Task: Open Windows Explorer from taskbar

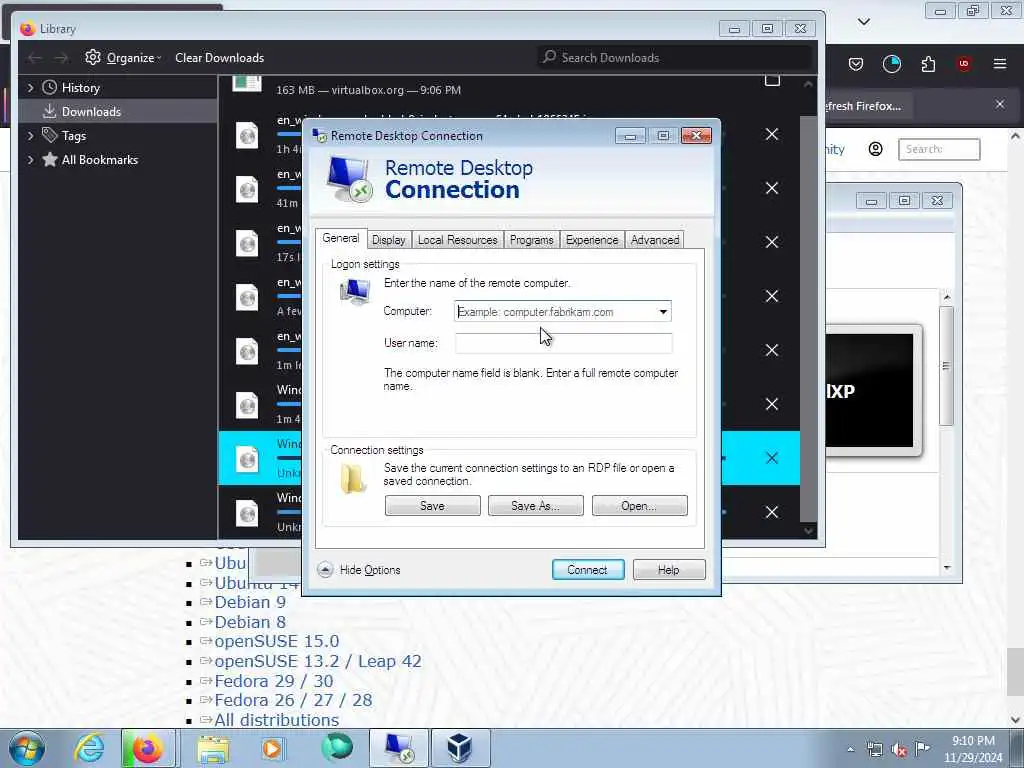Action: coord(213,748)
